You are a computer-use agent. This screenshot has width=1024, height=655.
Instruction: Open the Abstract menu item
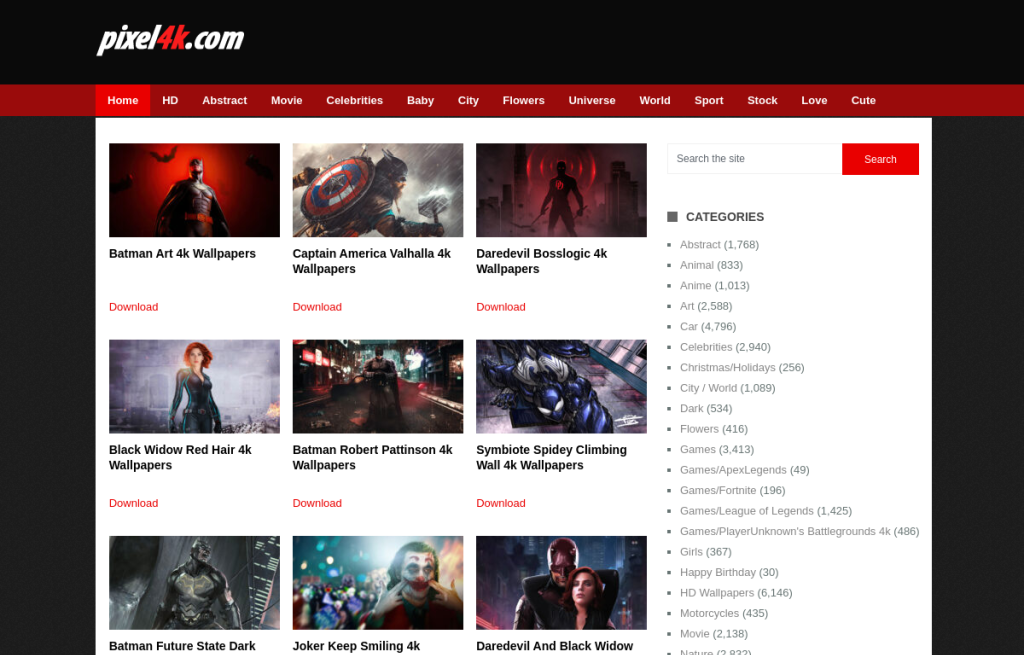pos(224,100)
